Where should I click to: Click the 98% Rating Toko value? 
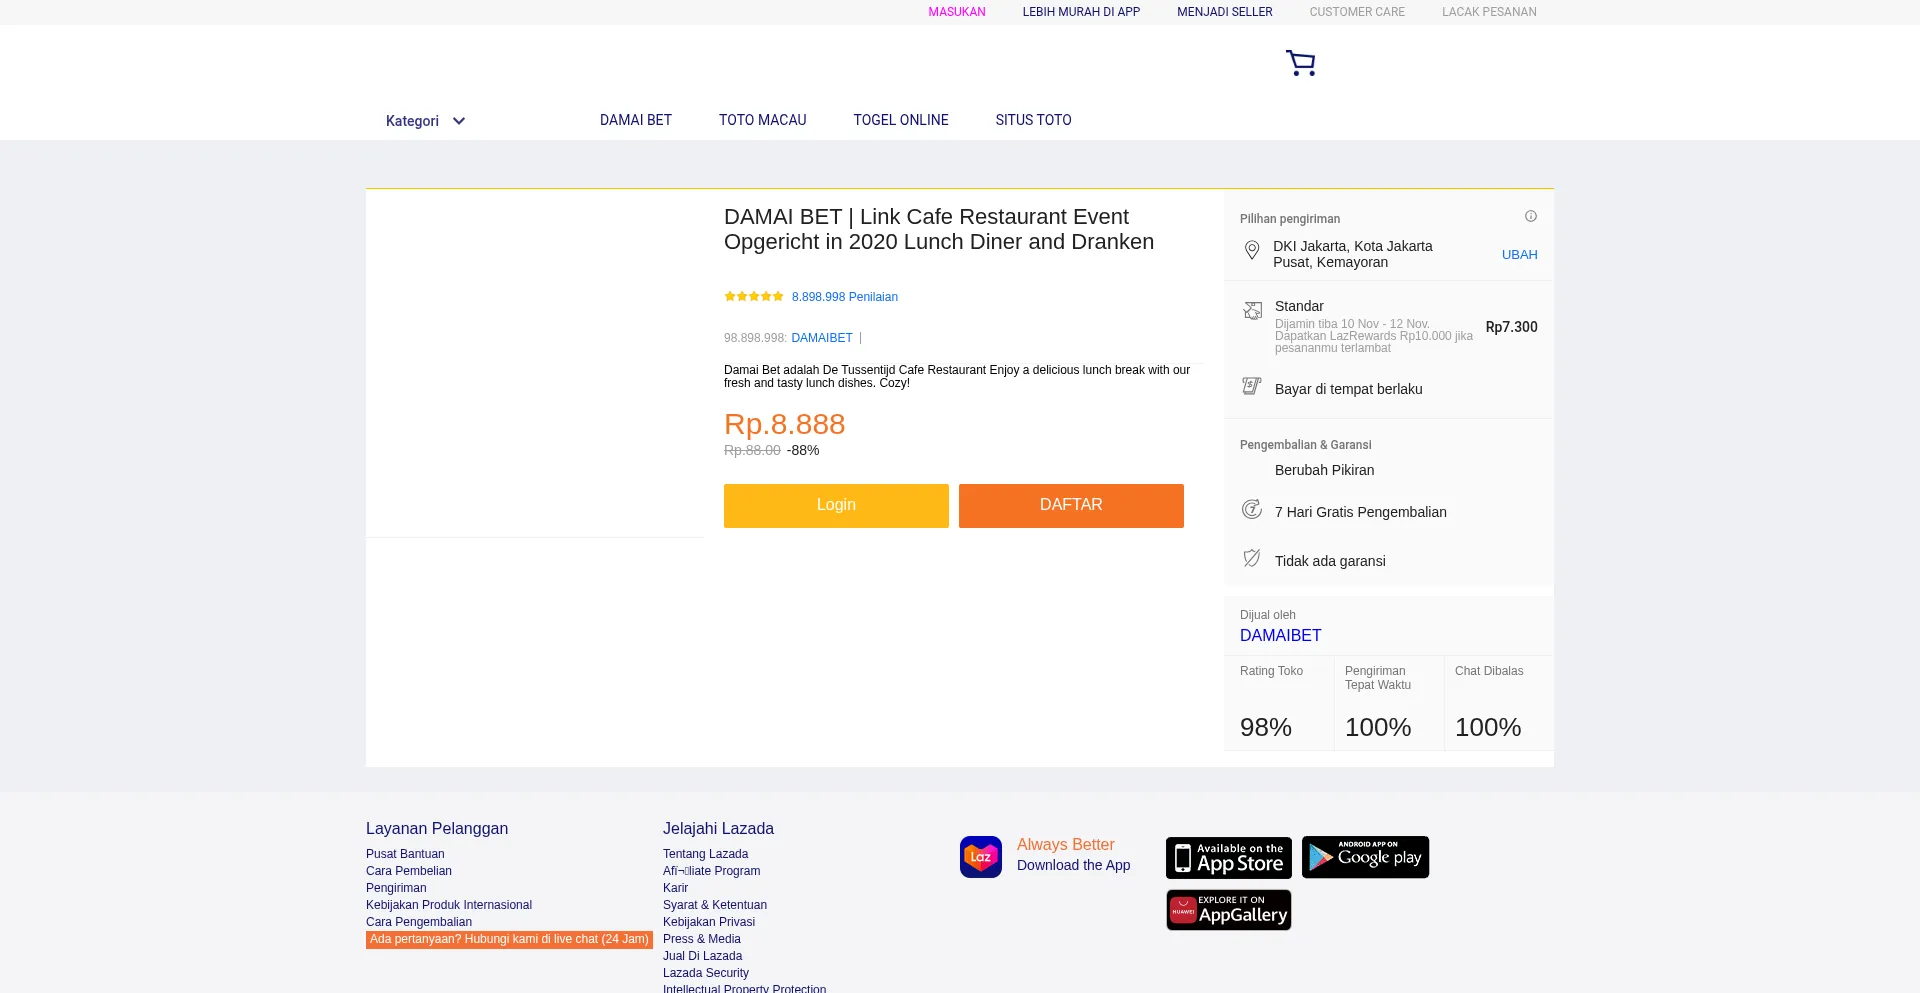(1266, 727)
